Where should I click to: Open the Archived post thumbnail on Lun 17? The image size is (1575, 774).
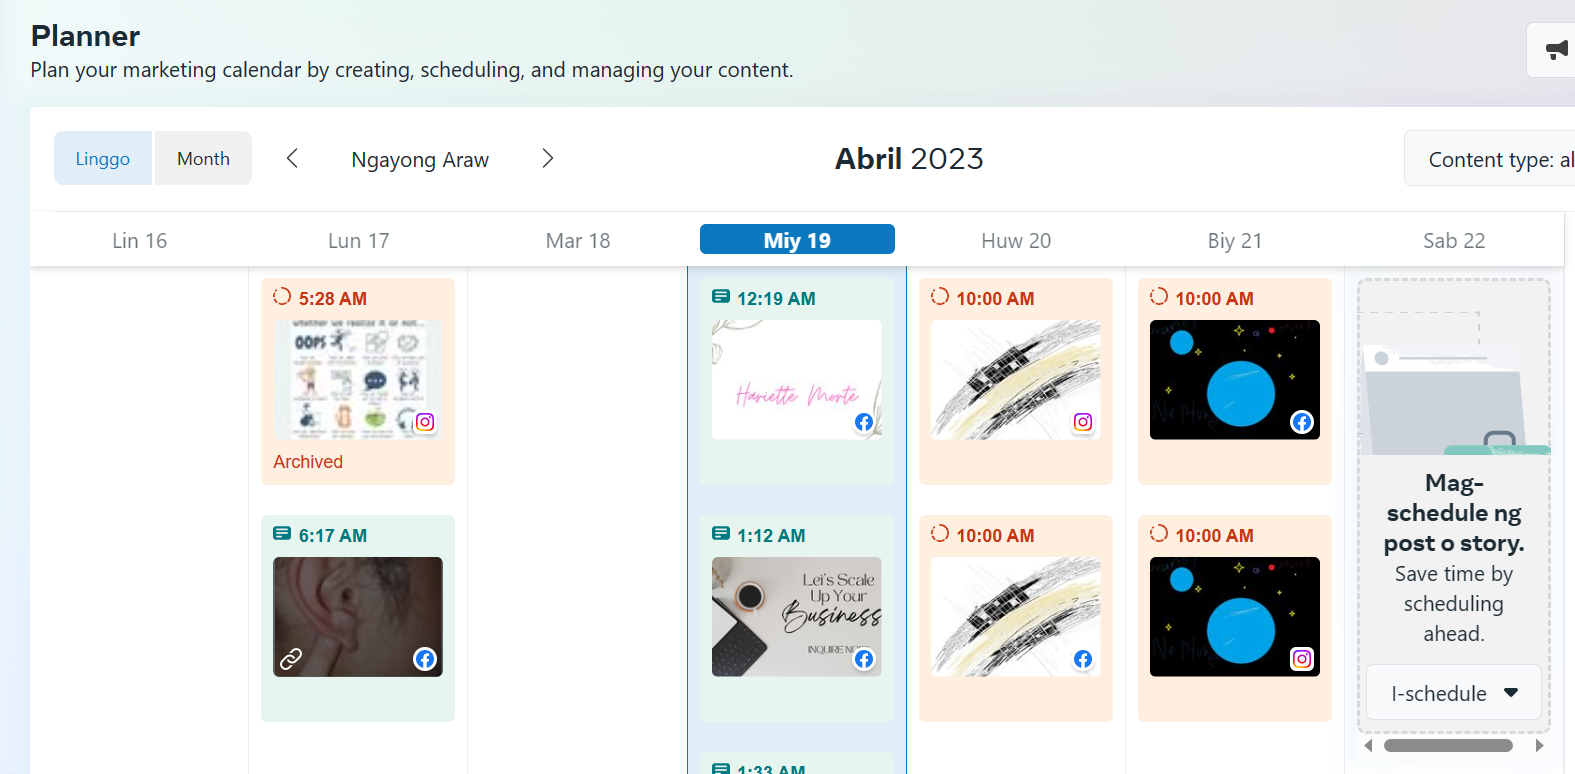pyautogui.click(x=358, y=380)
